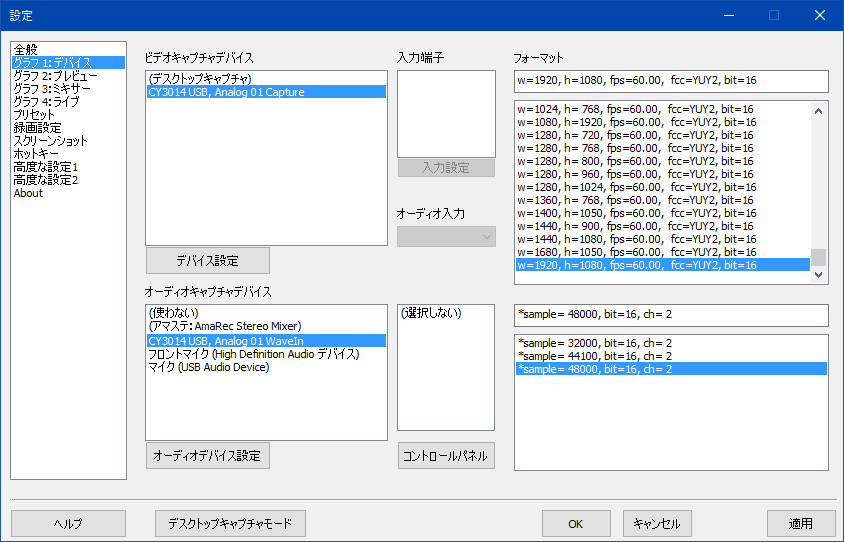Click the デバイス設定 button
This screenshot has width=844, height=542.
208,261
